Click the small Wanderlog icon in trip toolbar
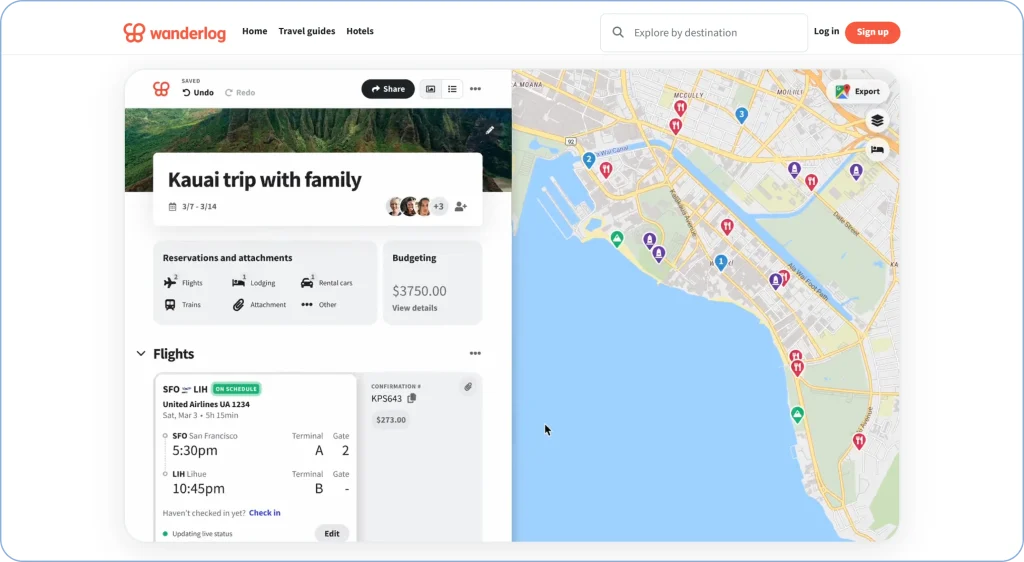1024x562 pixels. click(x=161, y=89)
